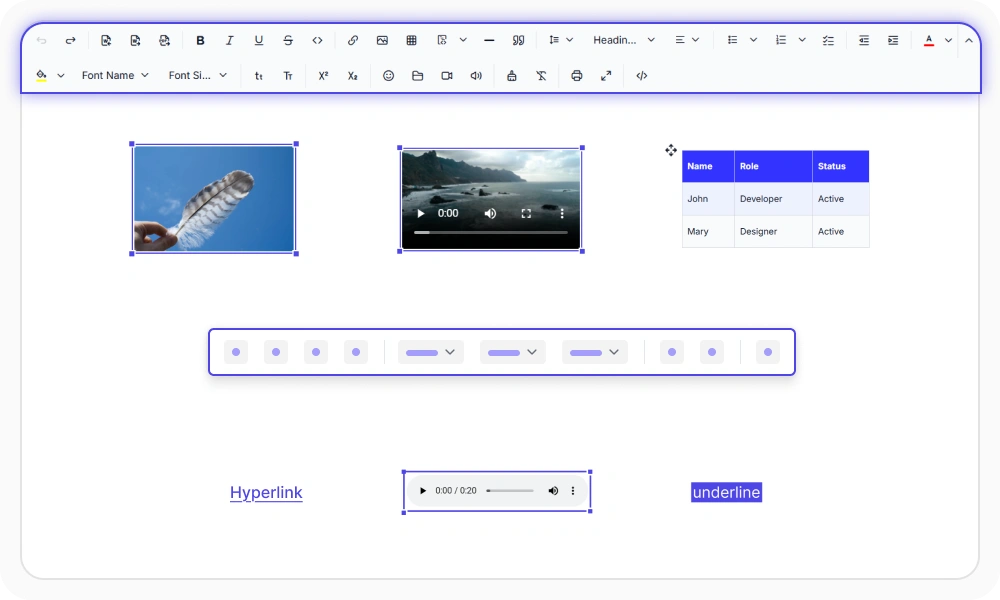Select the format painter brush icon

511,76
